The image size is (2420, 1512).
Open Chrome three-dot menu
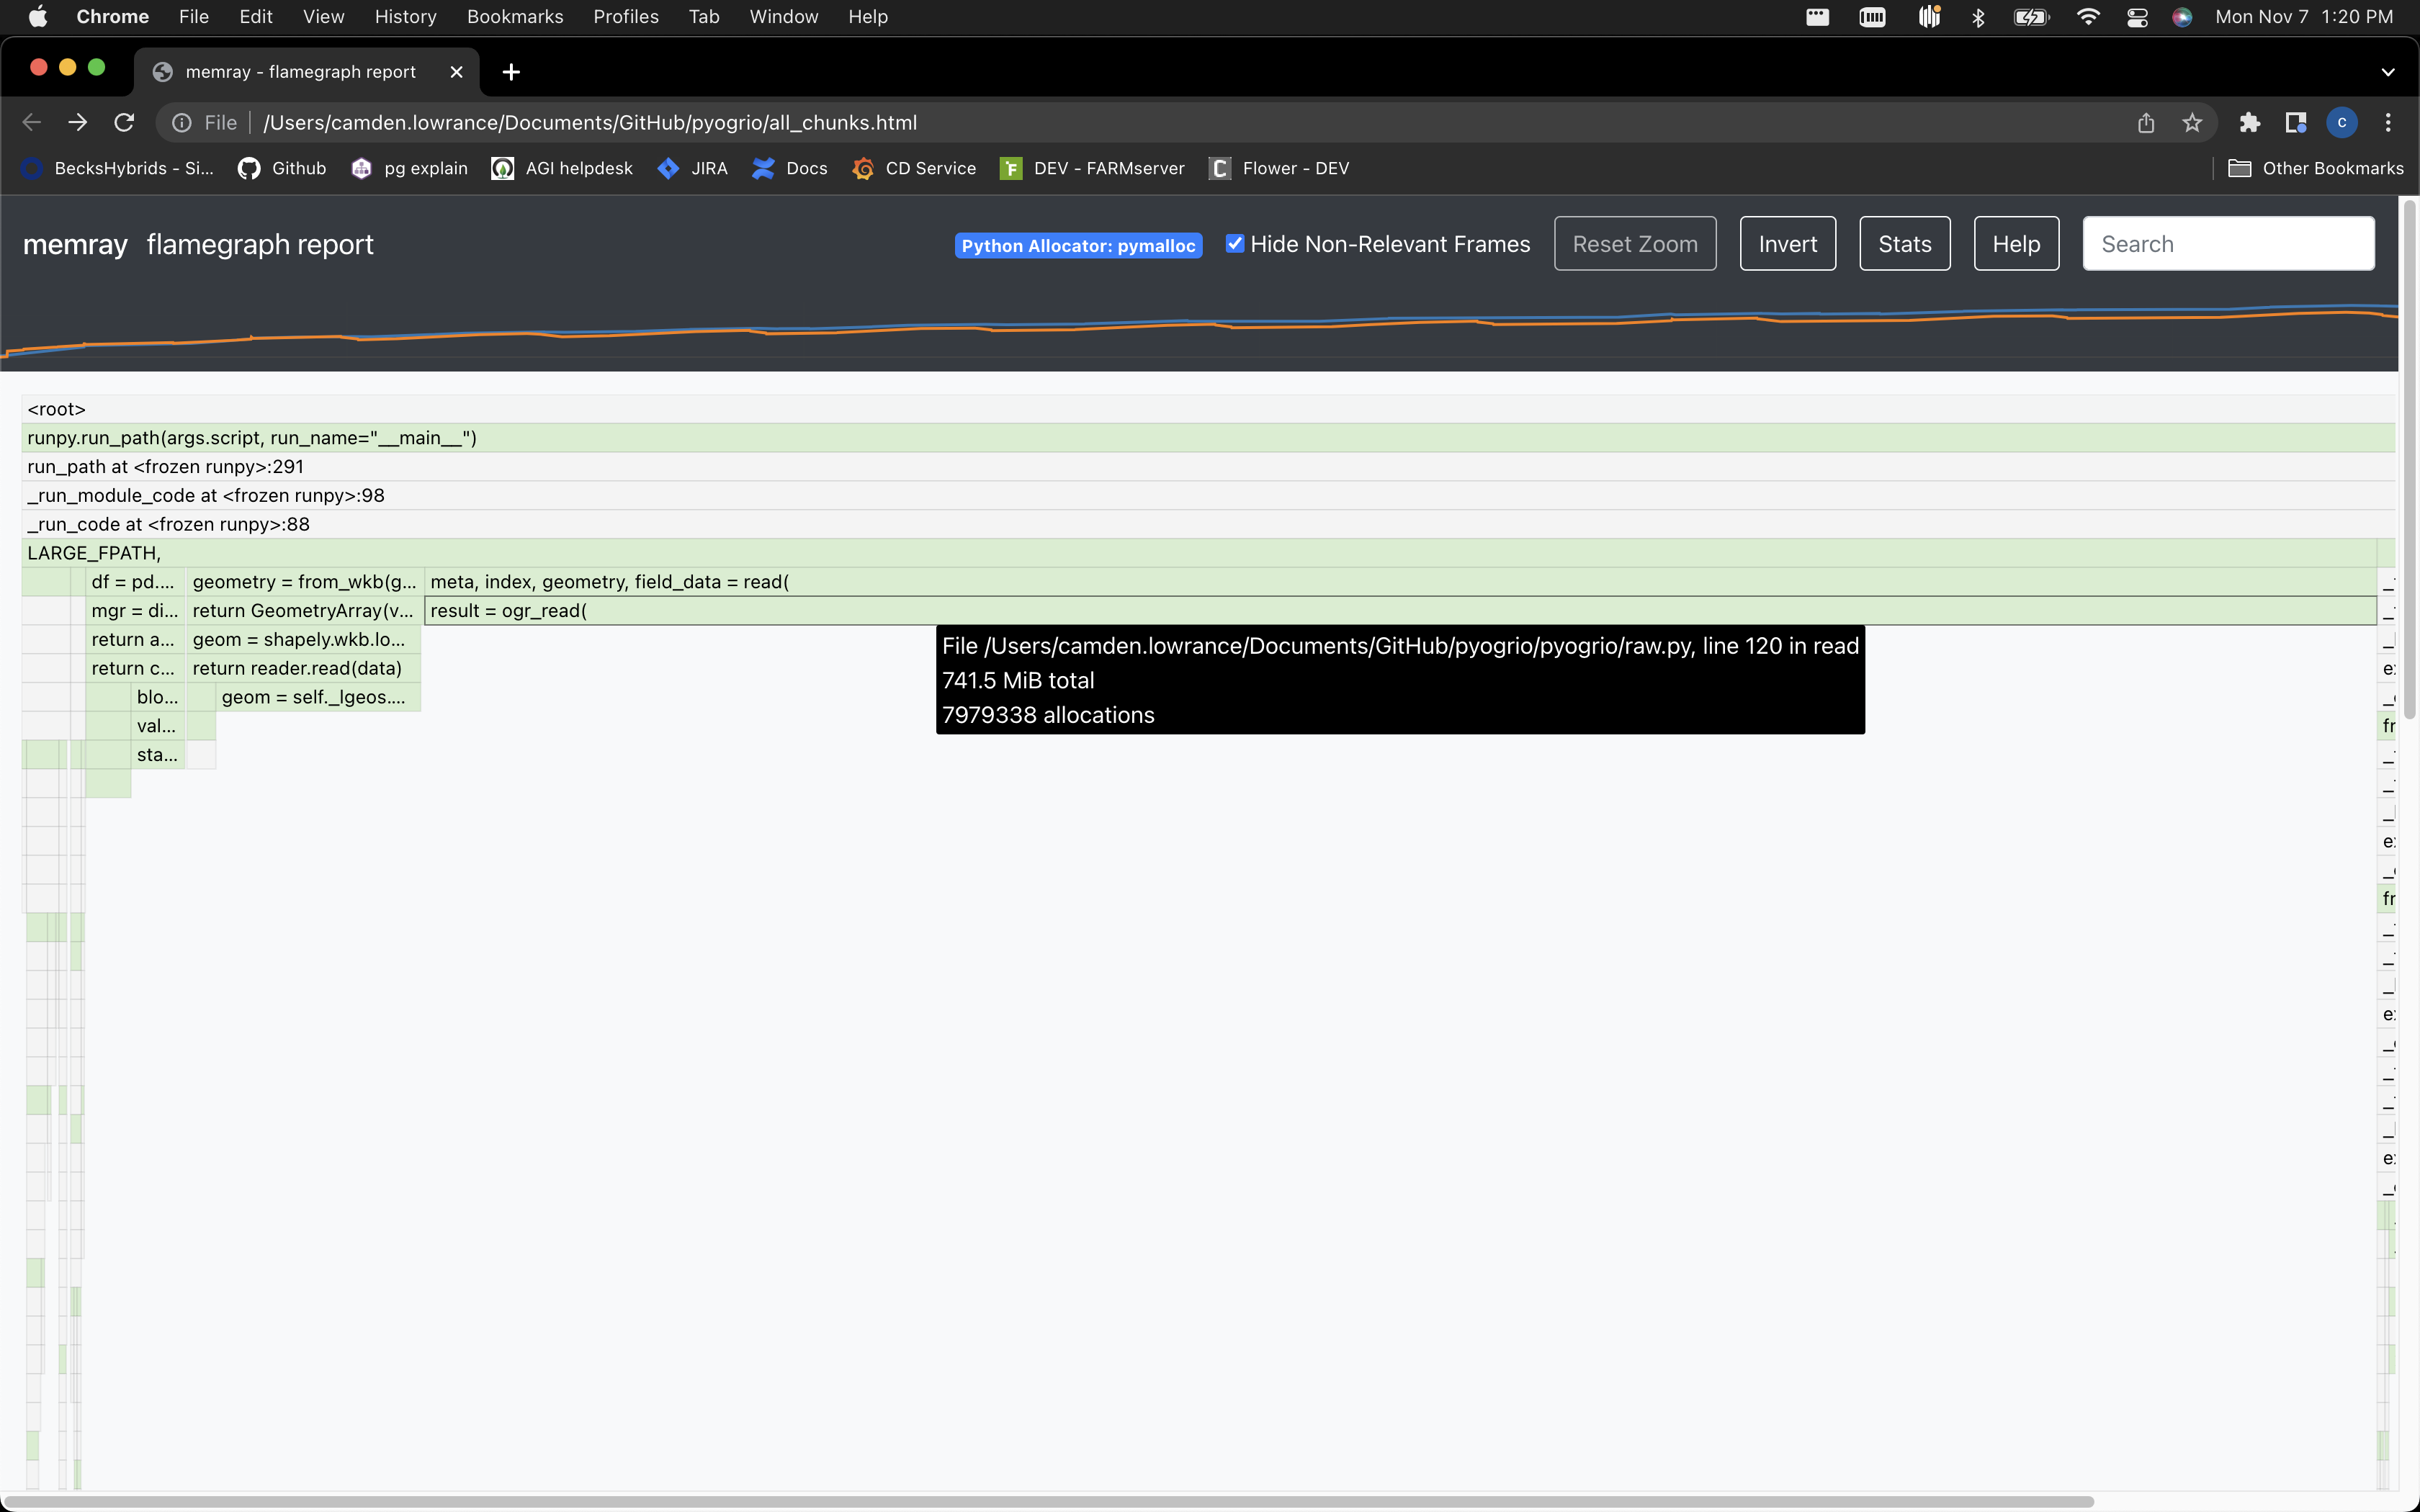pyautogui.click(x=2388, y=122)
